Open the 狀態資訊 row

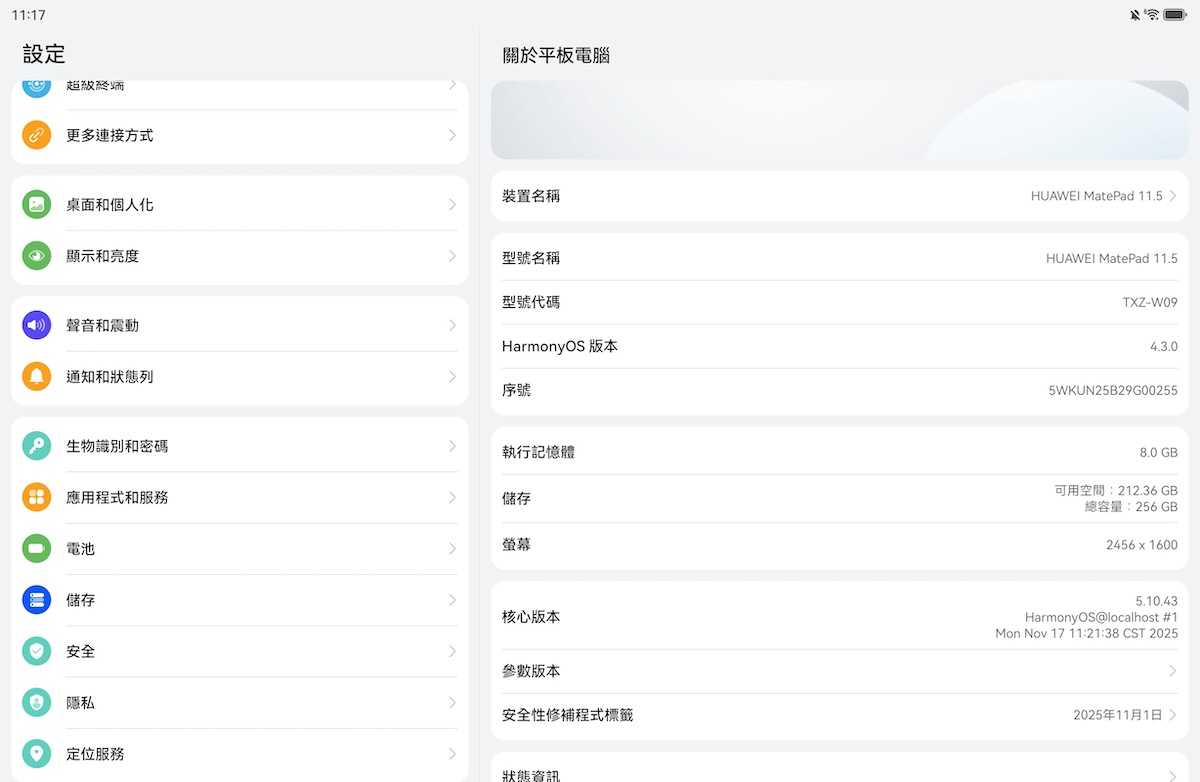[x=838, y=773]
